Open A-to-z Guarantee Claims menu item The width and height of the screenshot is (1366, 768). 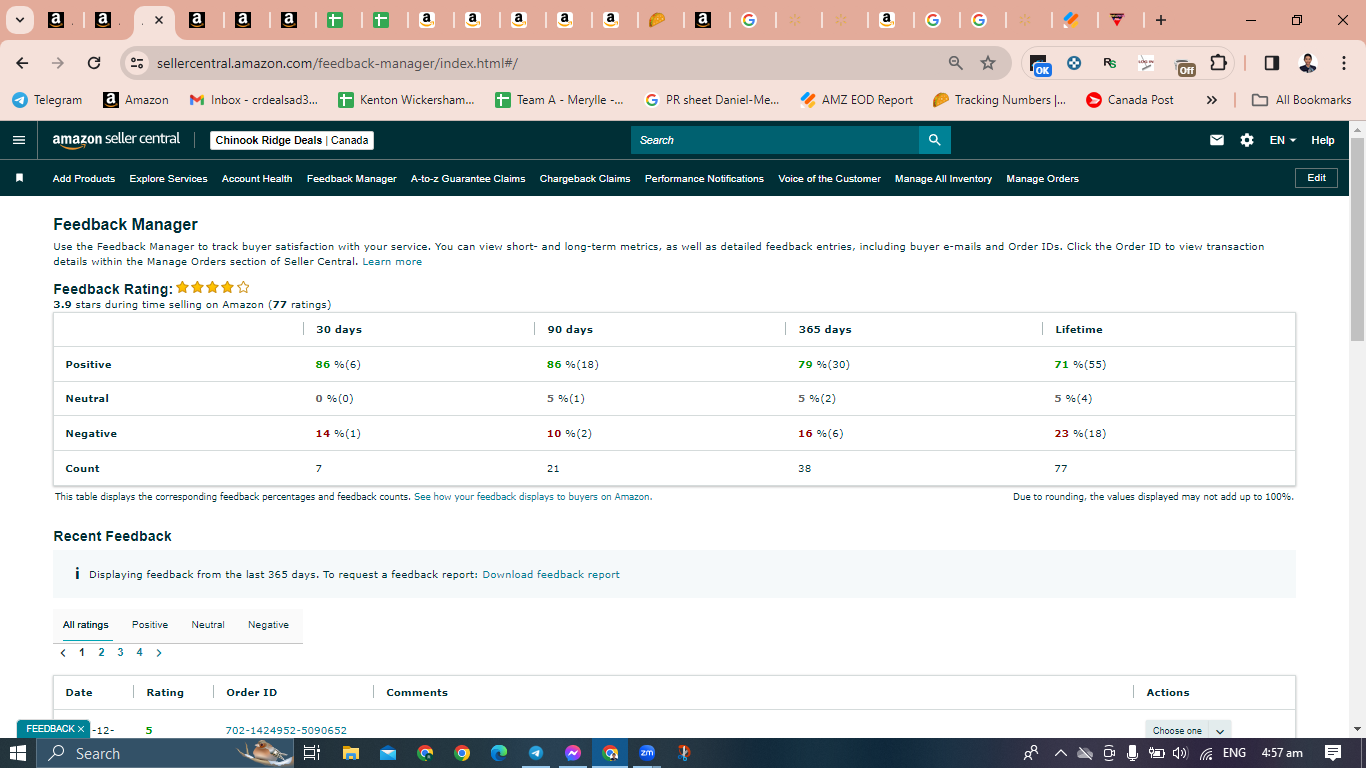coord(468,179)
